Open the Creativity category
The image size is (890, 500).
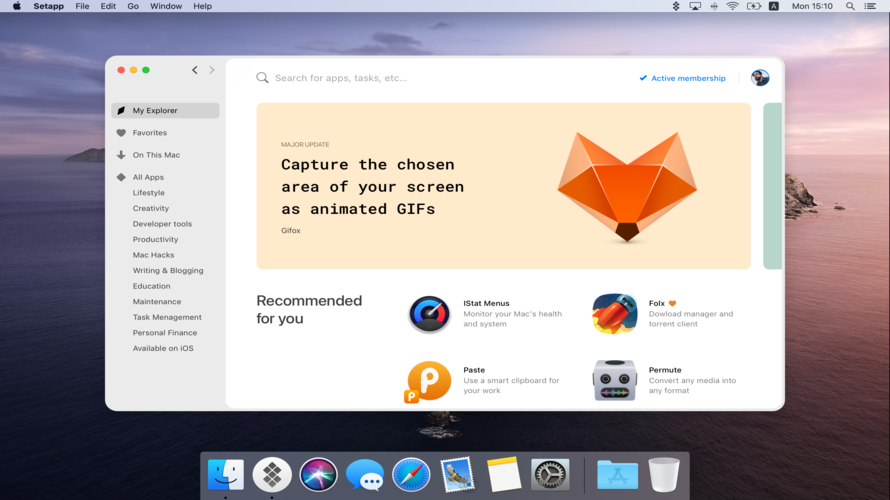click(x=150, y=208)
